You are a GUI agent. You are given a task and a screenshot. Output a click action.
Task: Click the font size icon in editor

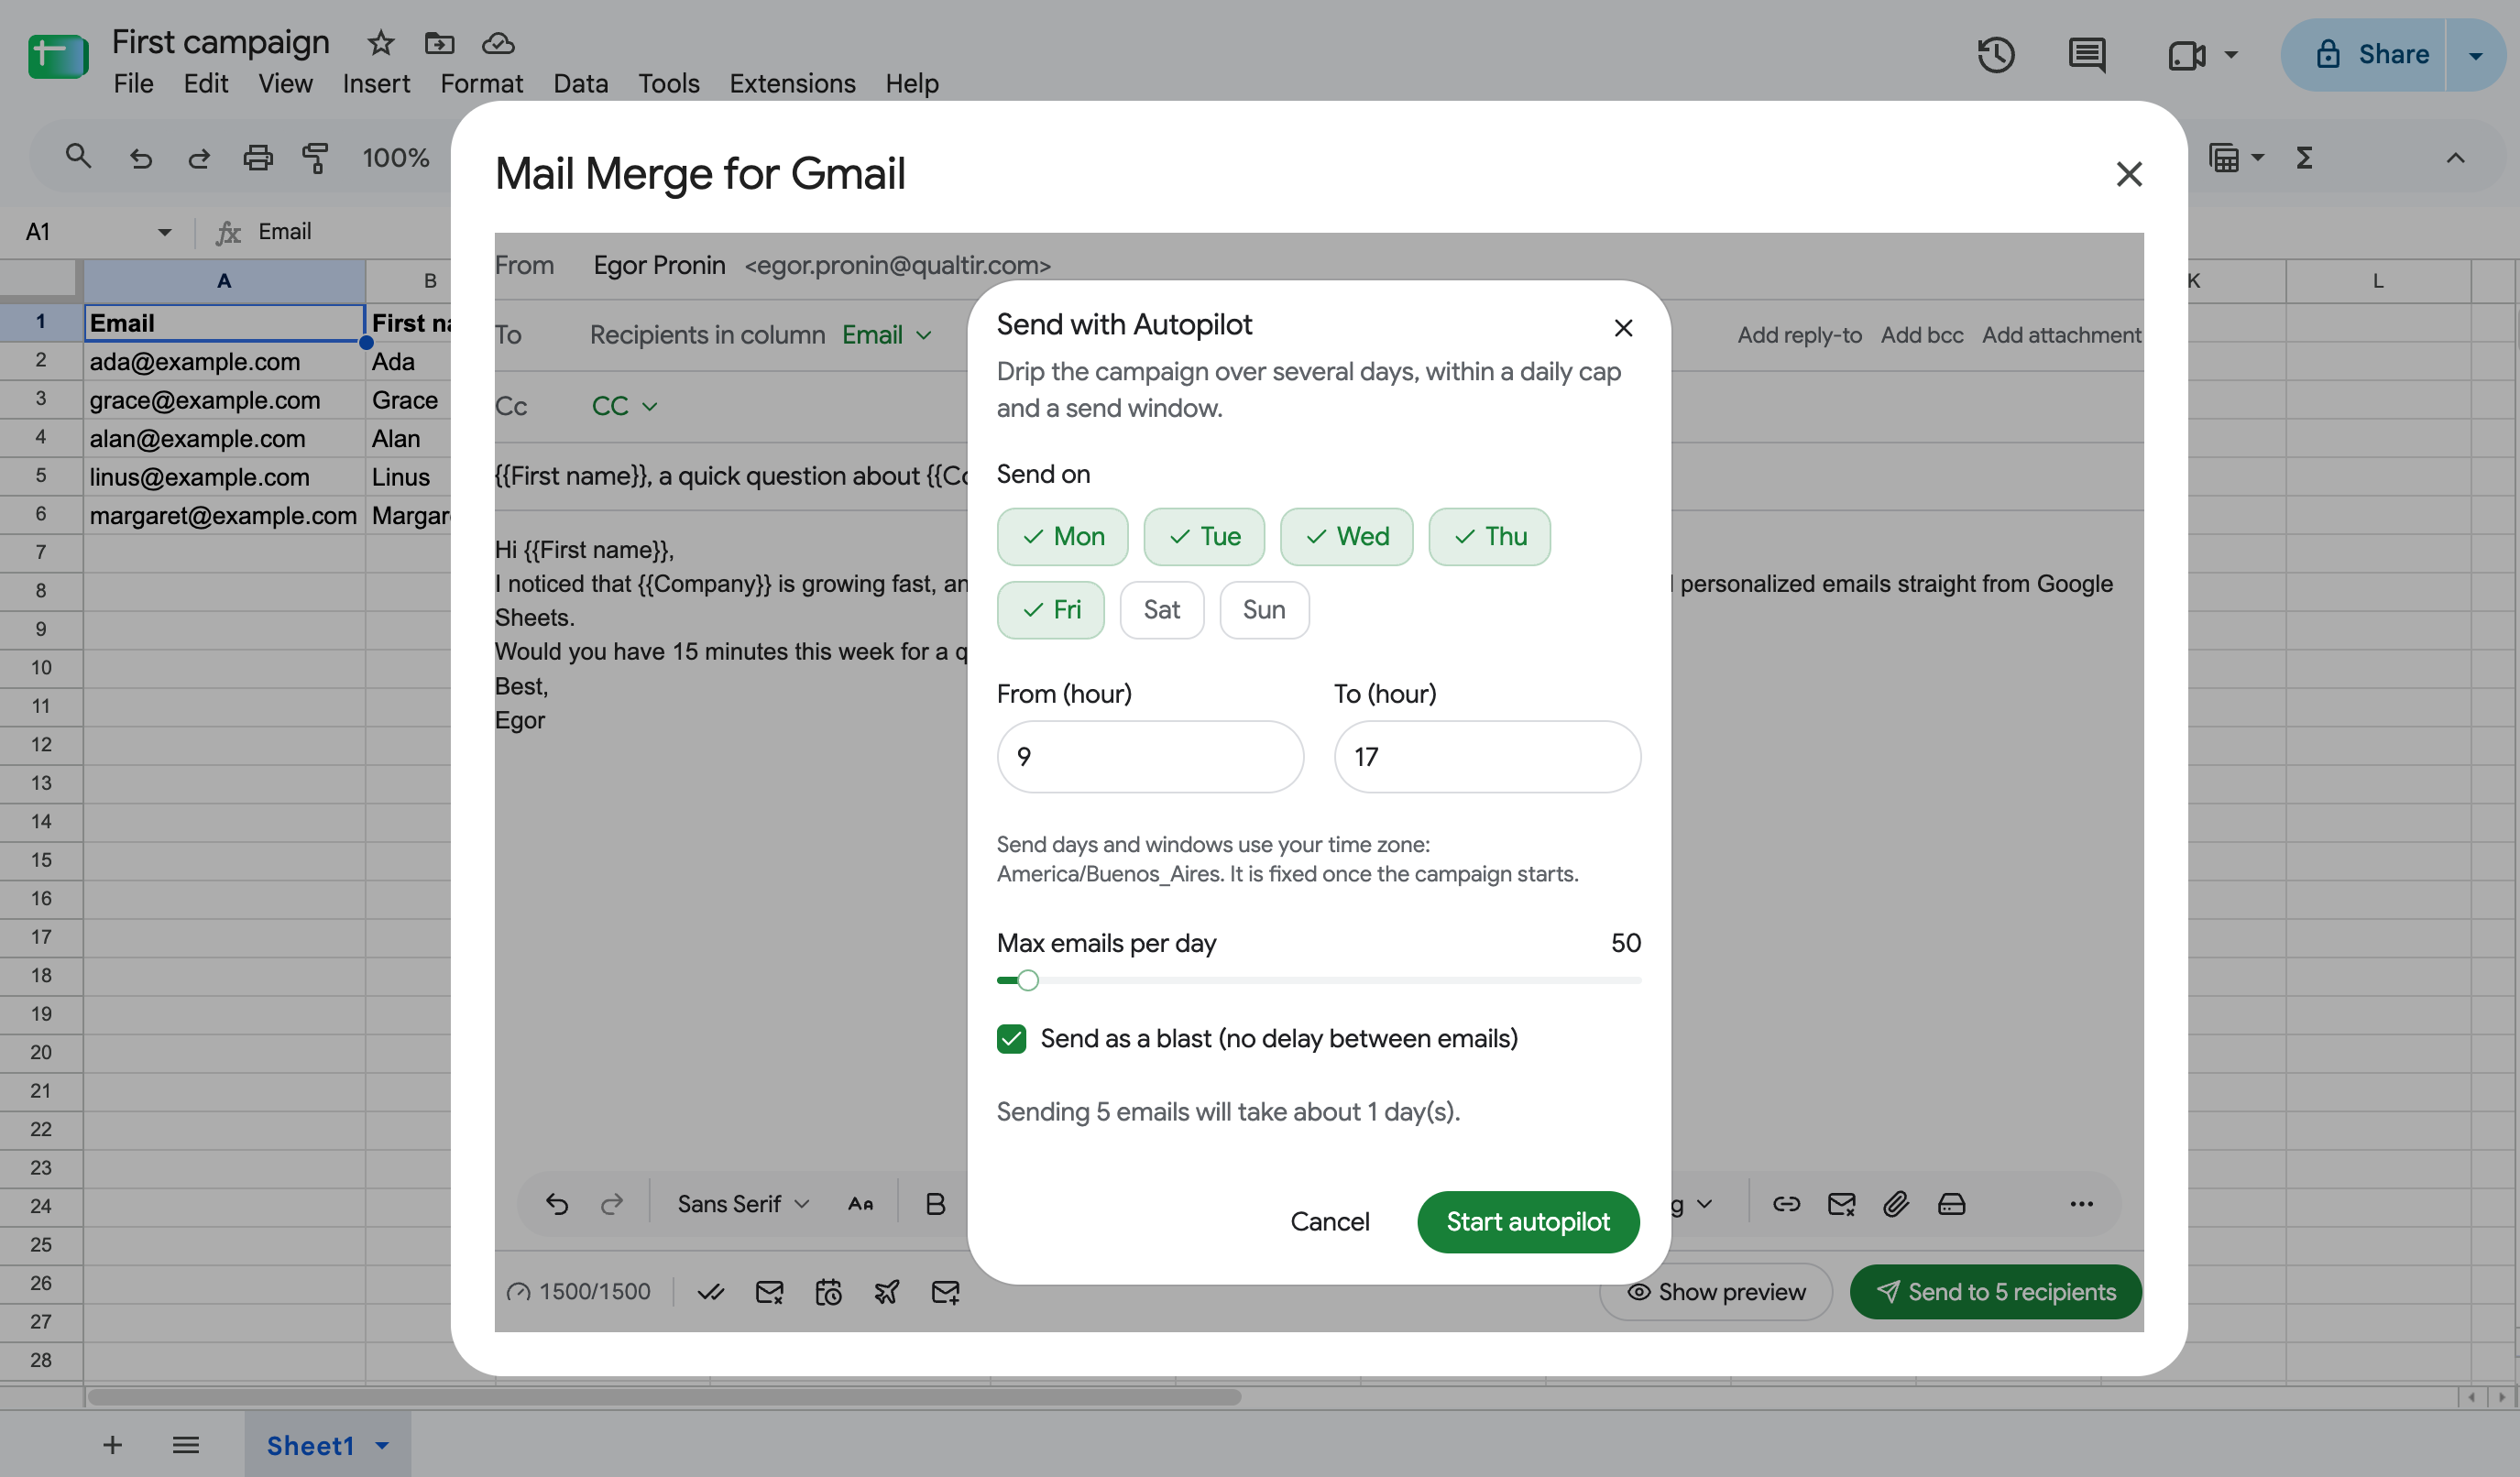(x=860, y=1204)
